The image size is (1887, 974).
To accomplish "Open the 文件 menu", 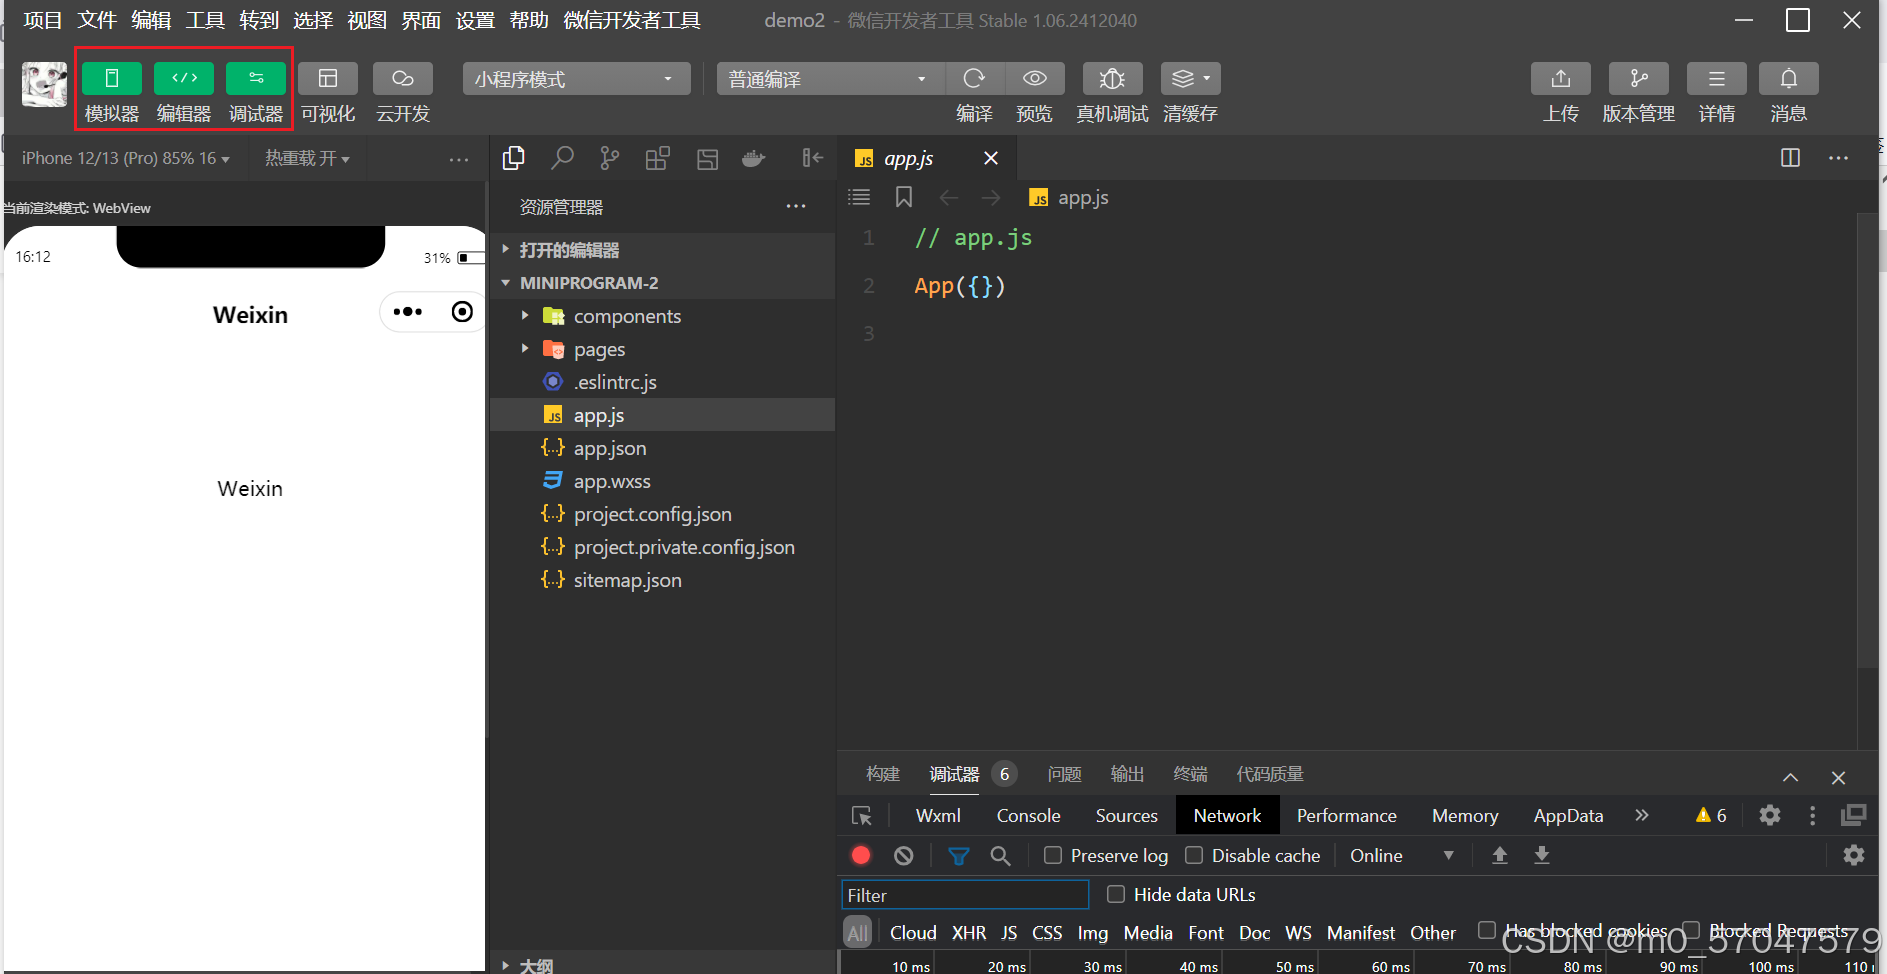I will tap(97, 20).
